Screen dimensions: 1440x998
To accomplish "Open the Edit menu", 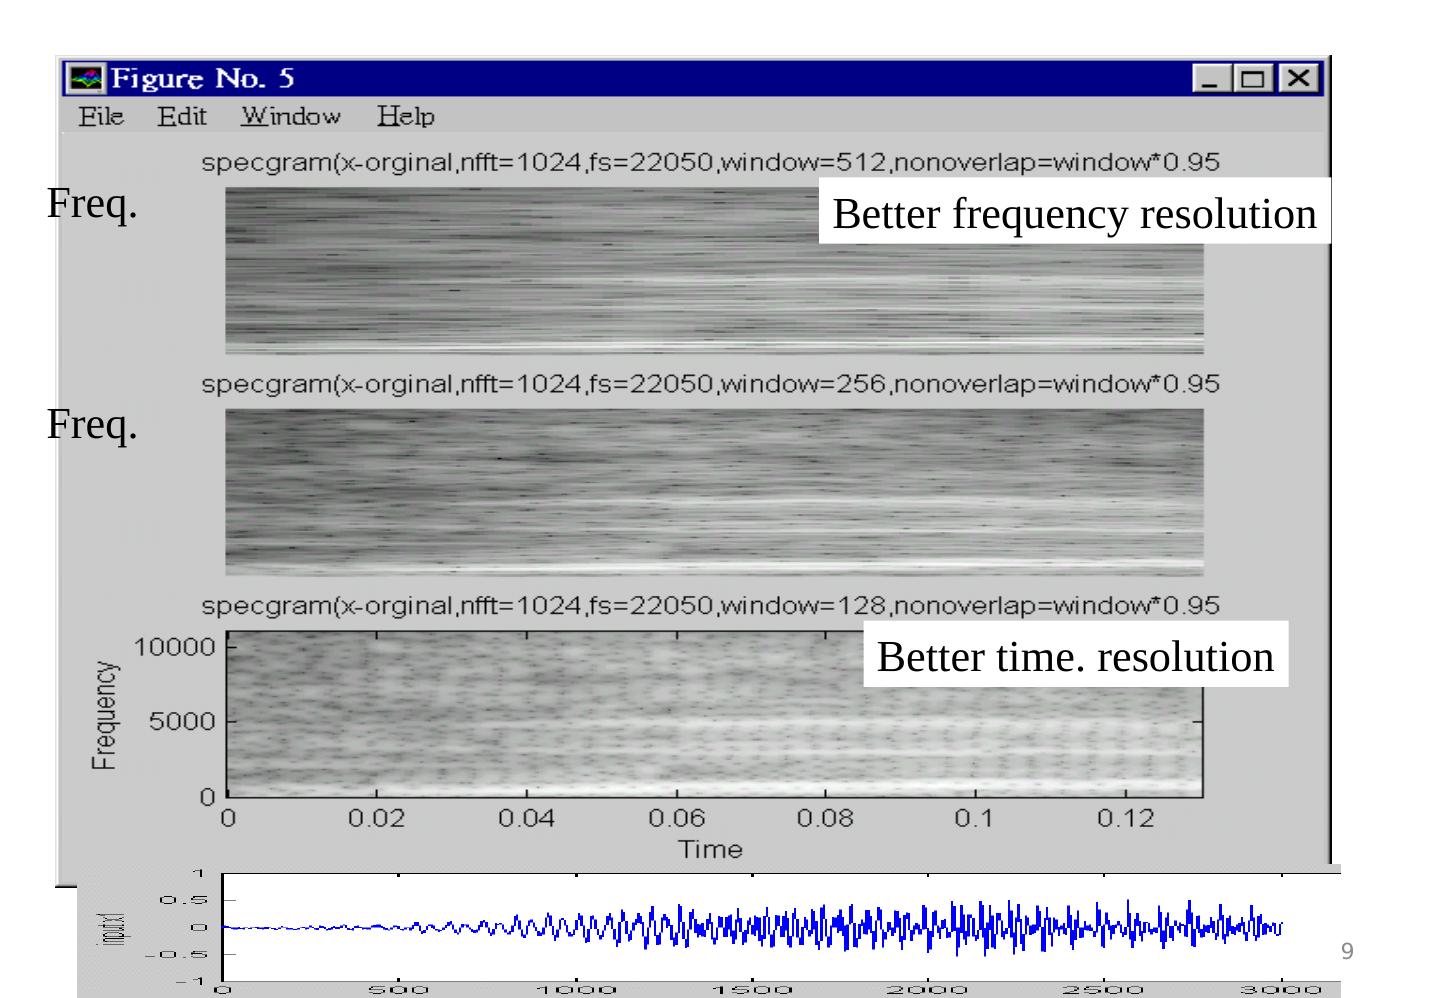I will [x=181, y=117].
